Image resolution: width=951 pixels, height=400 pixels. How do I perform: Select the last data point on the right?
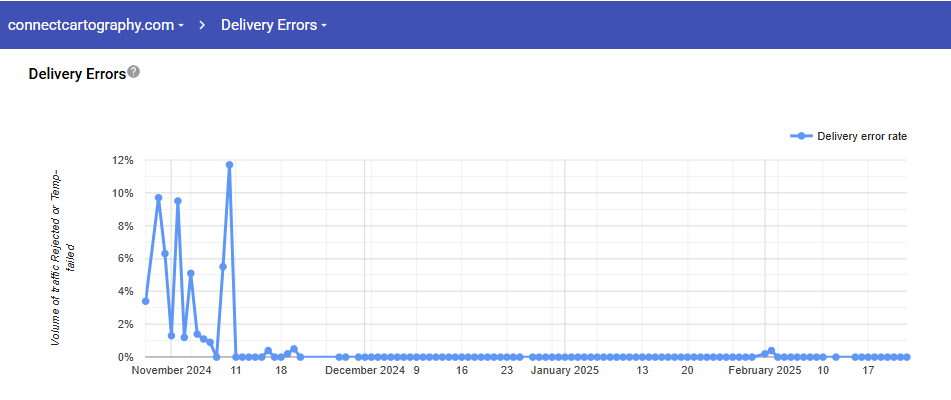907,356
